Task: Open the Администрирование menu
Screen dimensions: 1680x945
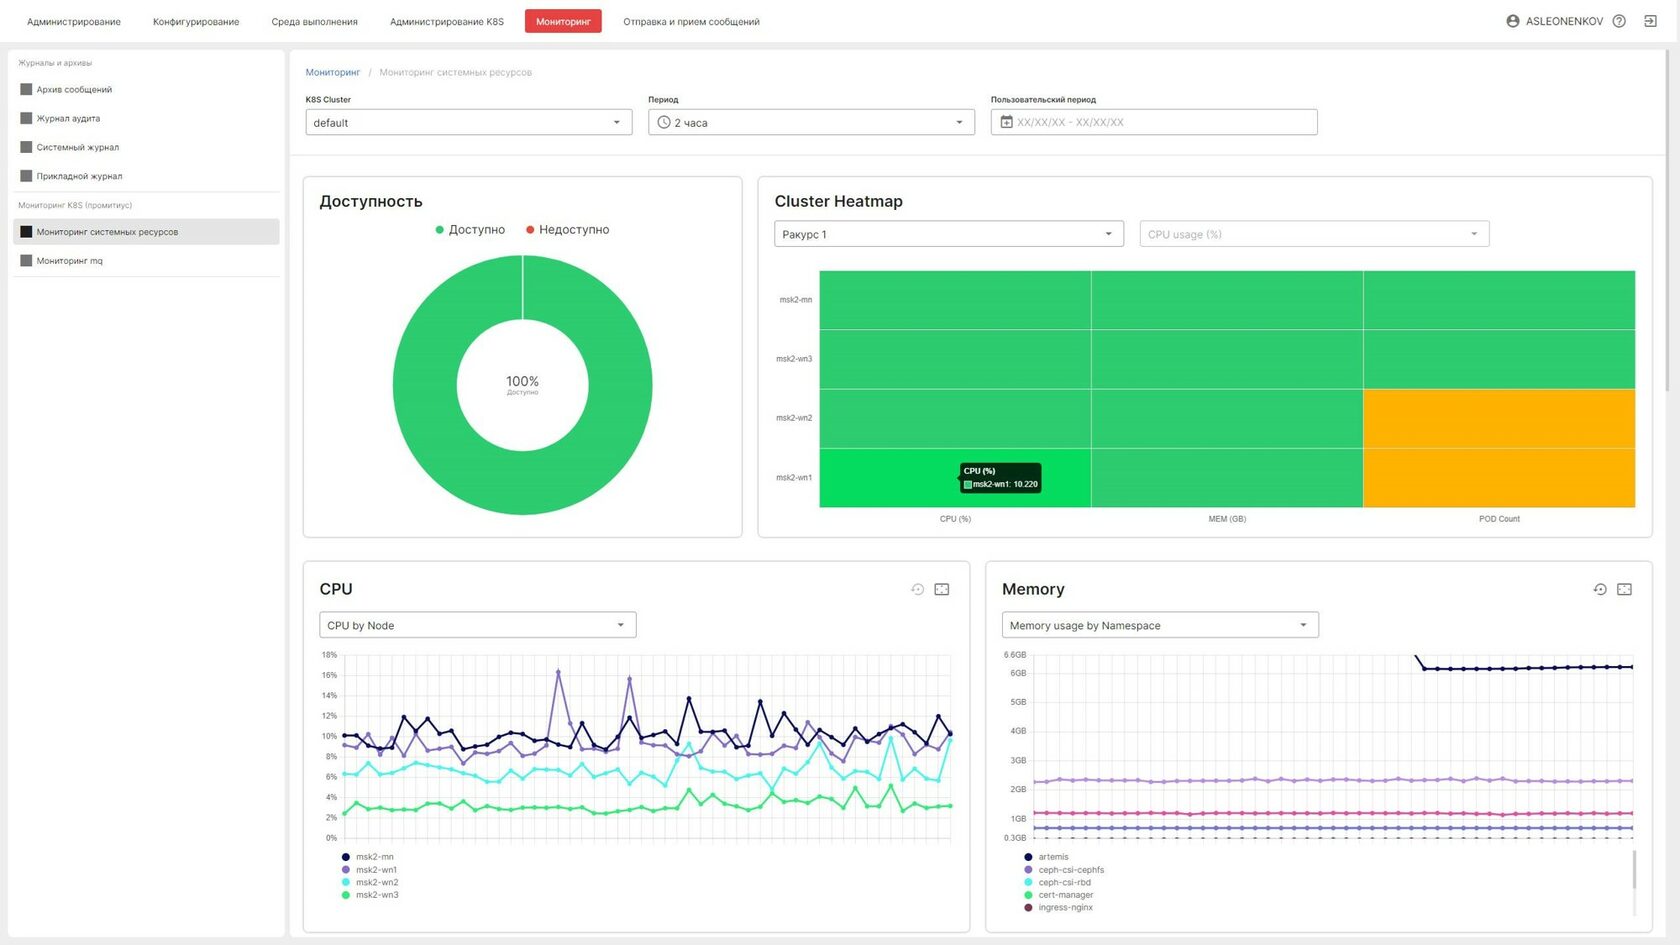Action: (x=74, y=21)
